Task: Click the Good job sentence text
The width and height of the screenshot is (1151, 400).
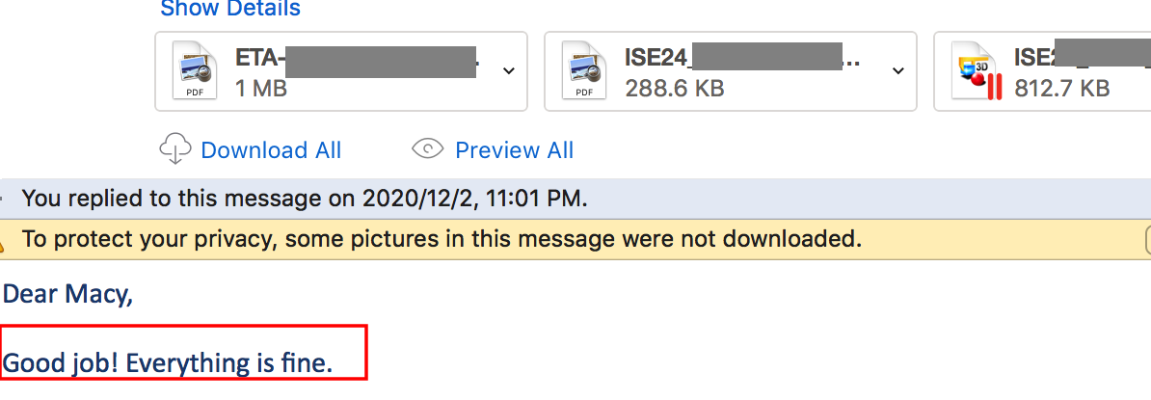Action: click(168, 363)
